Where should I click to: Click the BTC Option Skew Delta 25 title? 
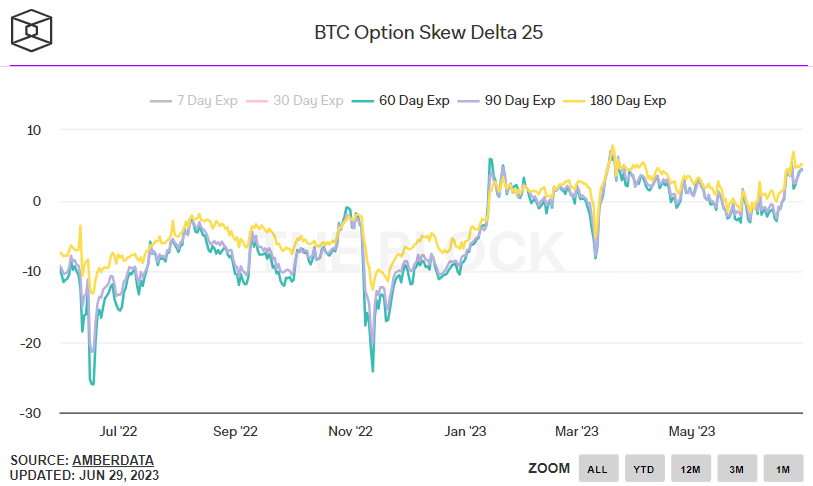(428, 33)
